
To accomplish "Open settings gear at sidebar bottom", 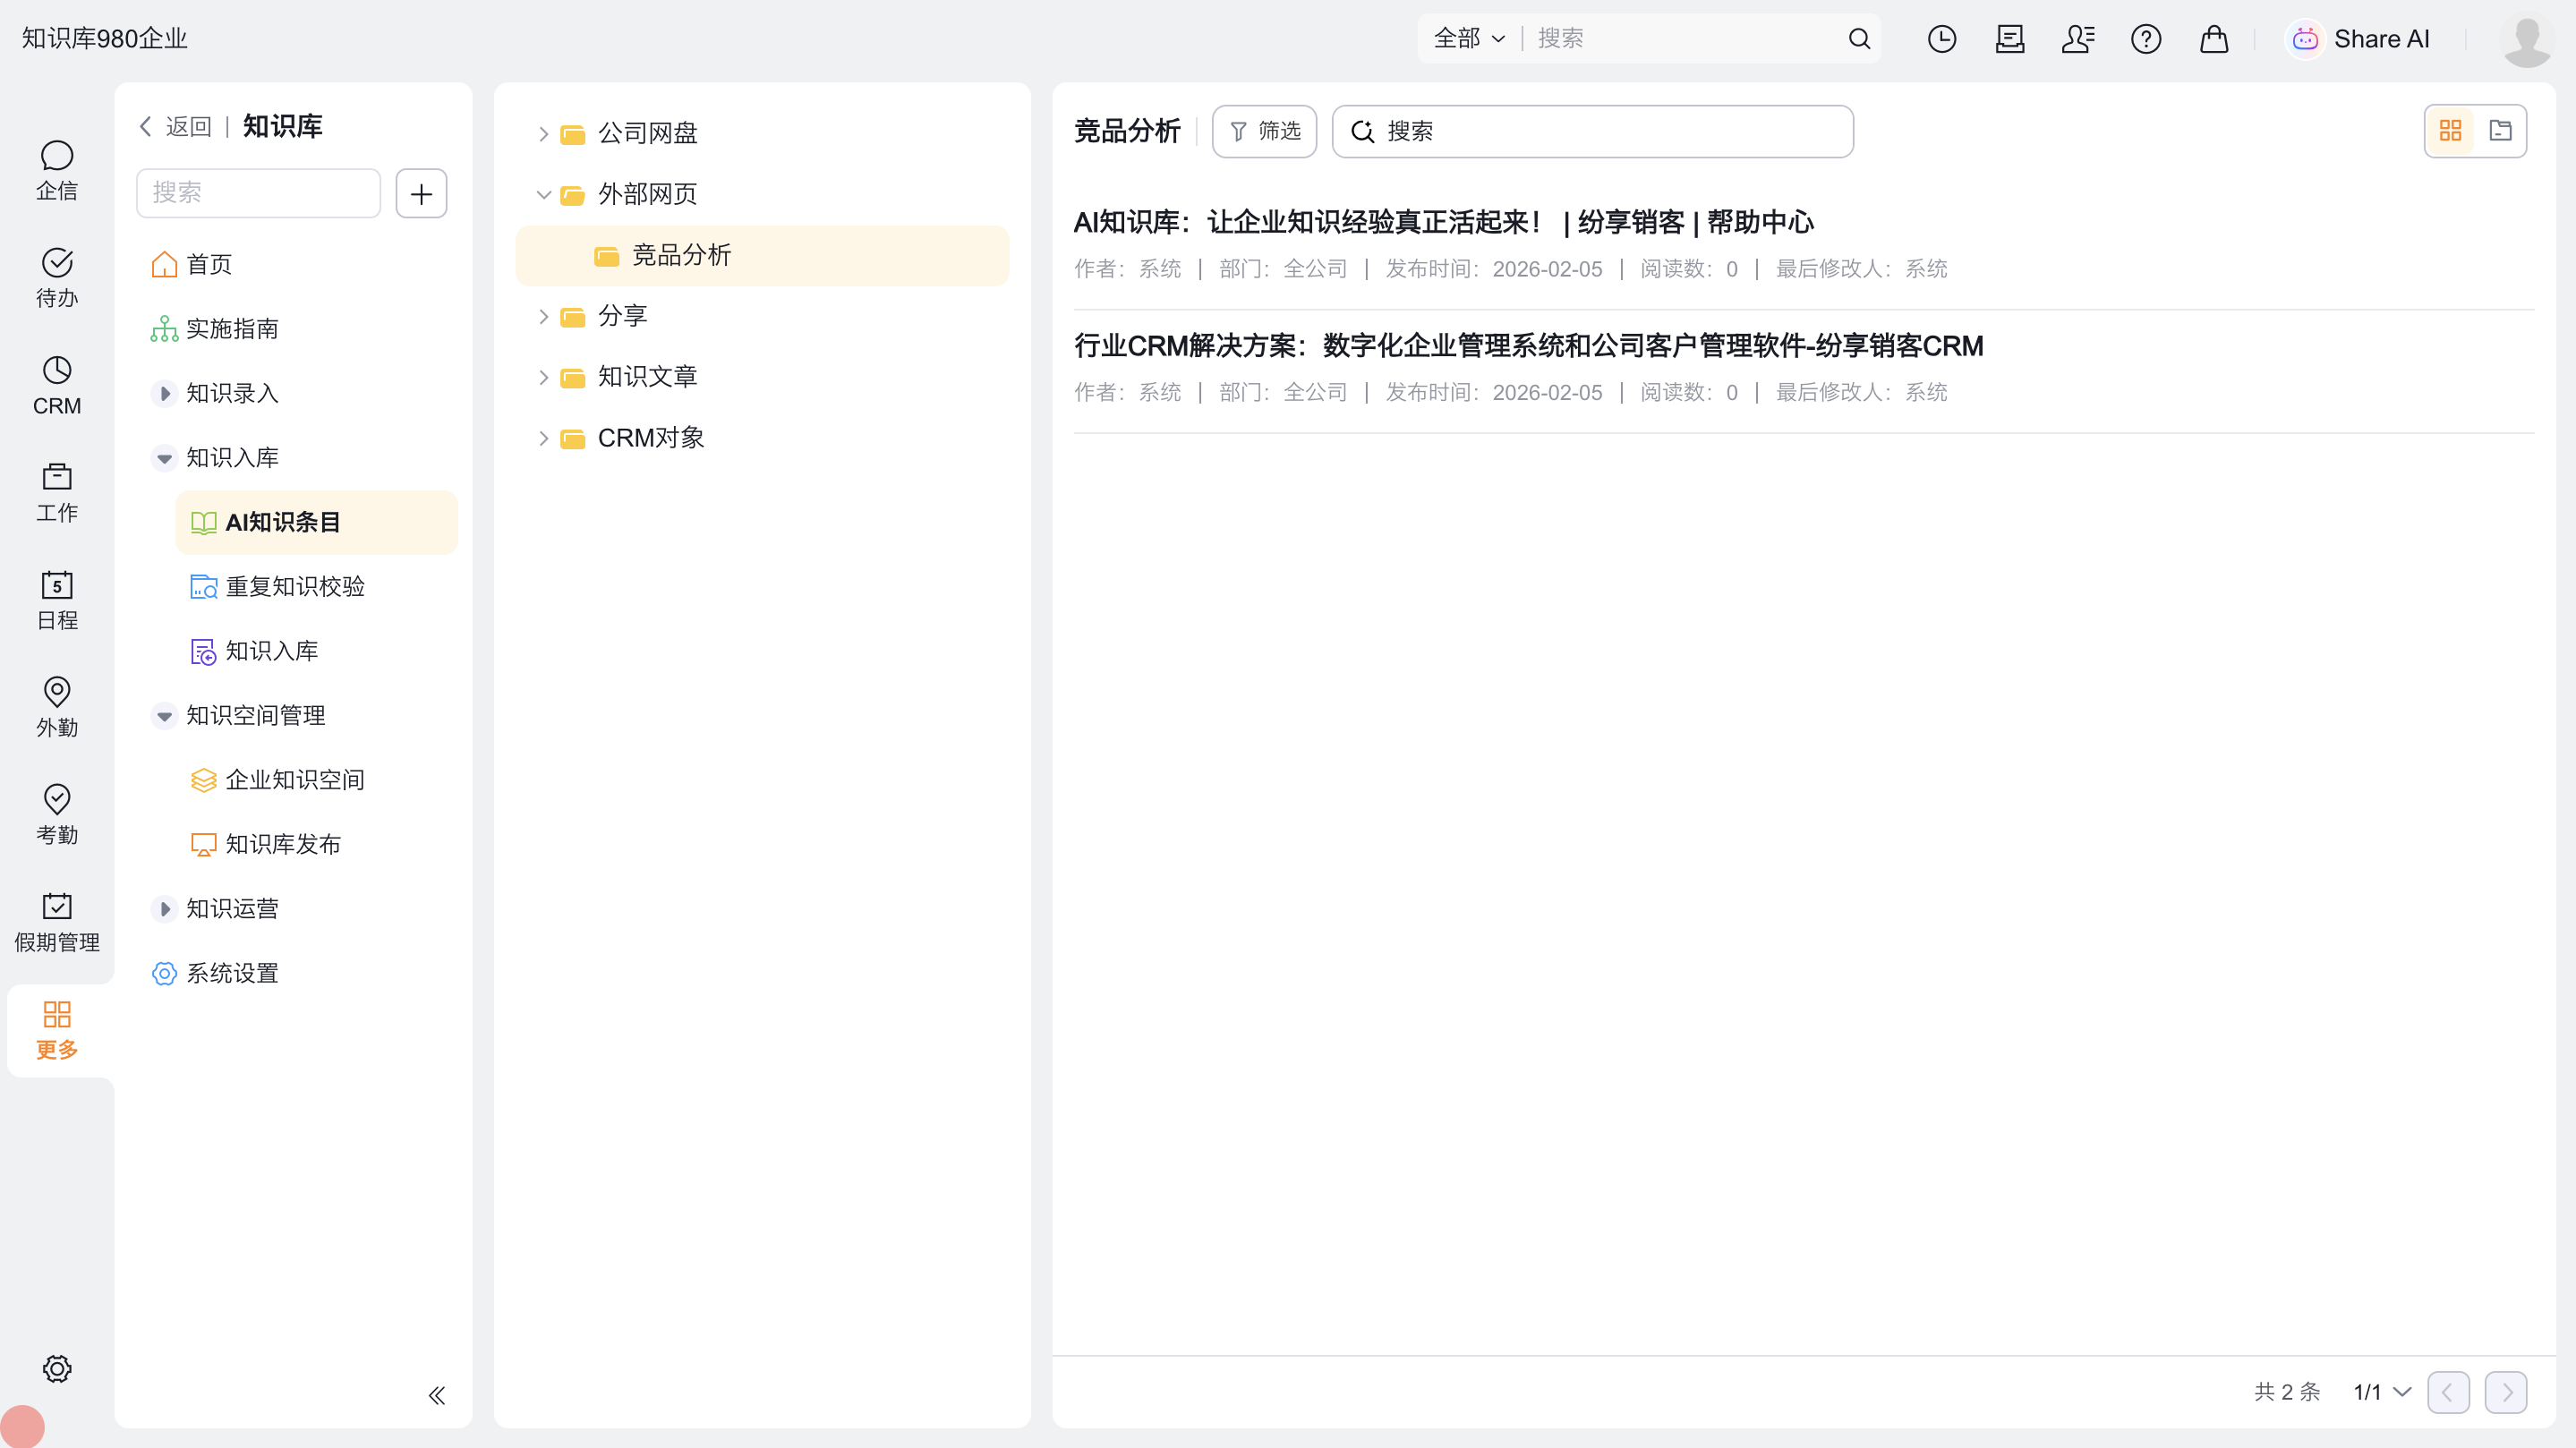I will pyautogui.click(x=57, y=1368).
